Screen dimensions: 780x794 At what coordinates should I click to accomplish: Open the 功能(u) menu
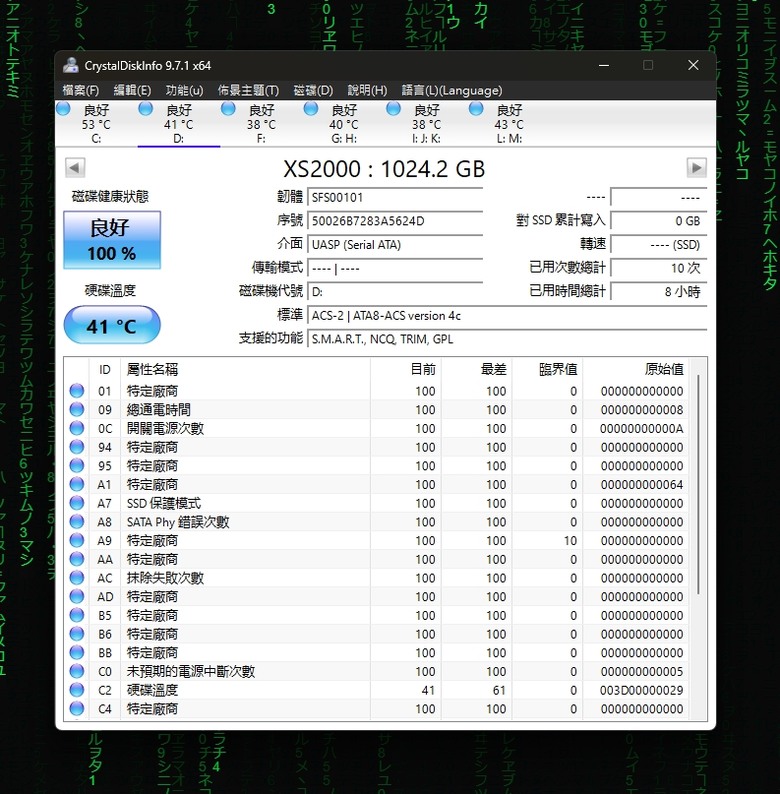pyautogui.click(x=184, y=90)
